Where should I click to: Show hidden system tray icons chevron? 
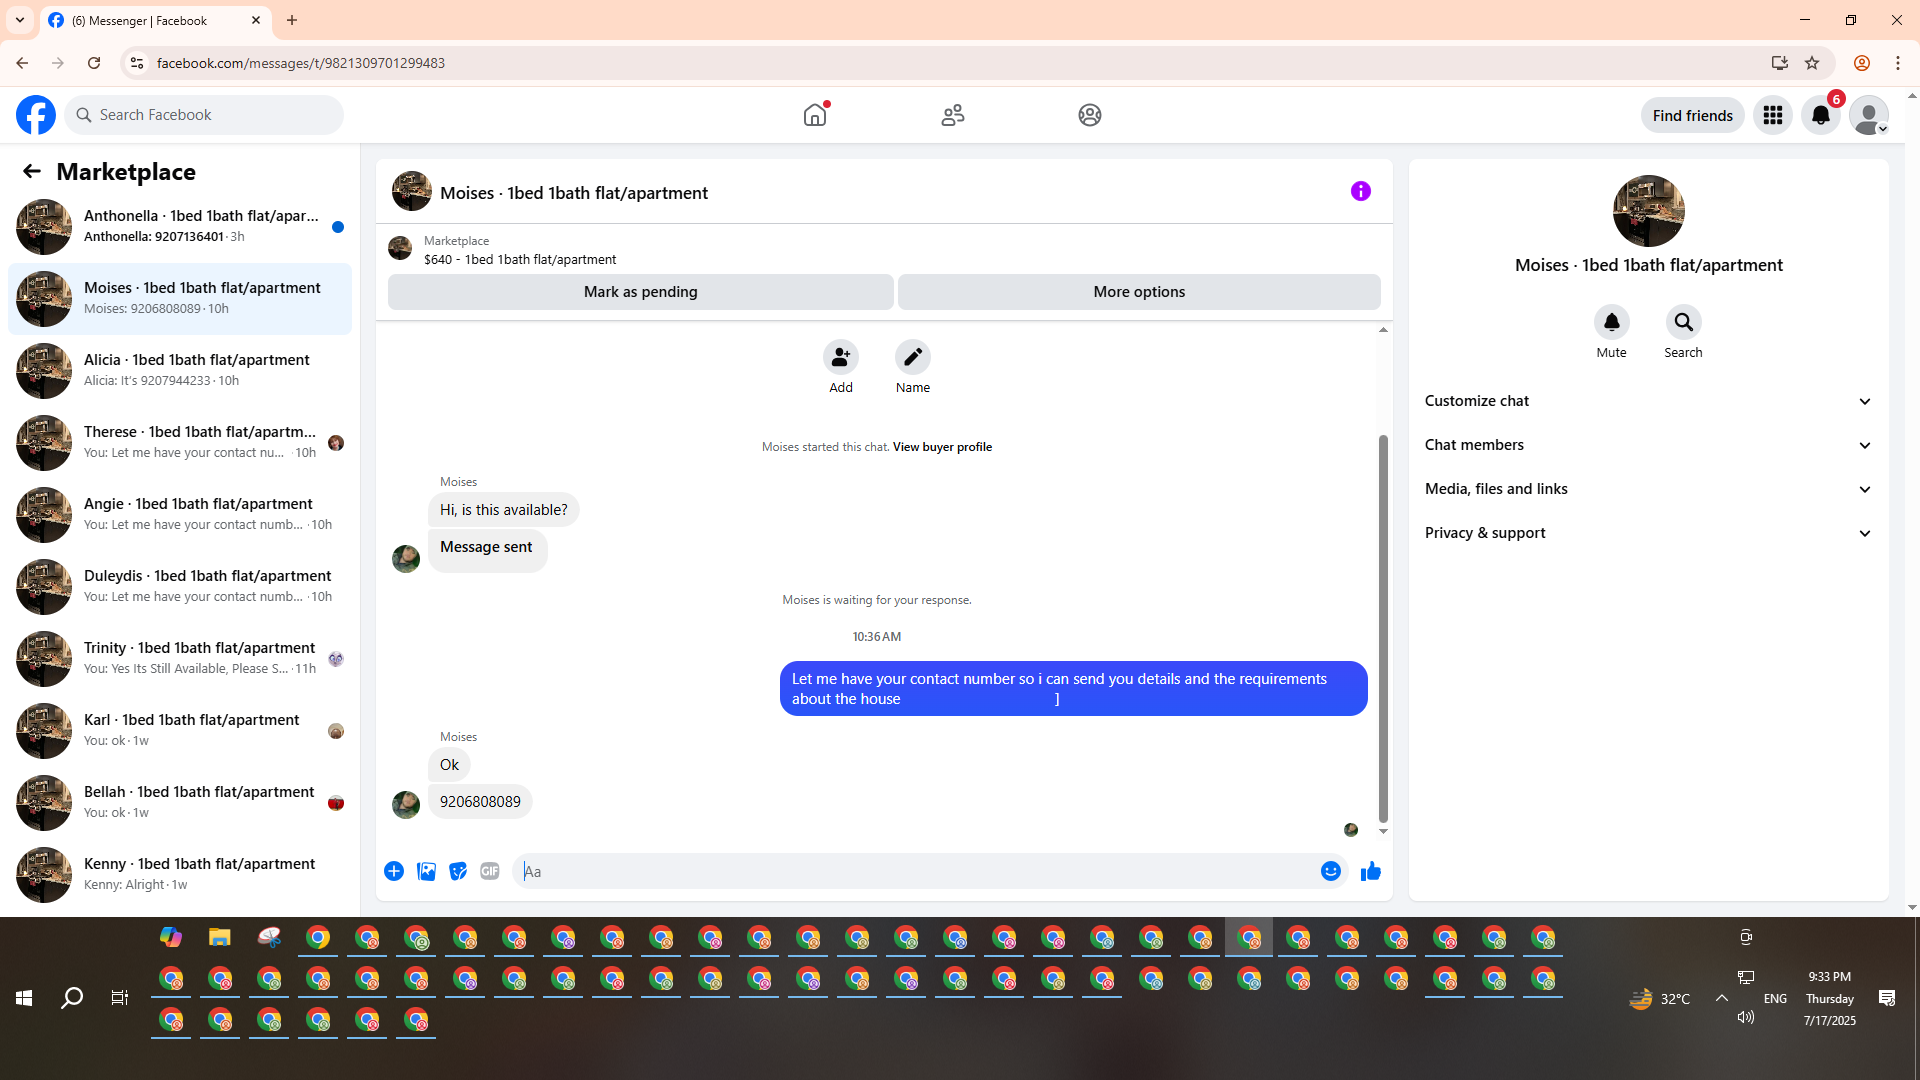(x=1722, y=998)
